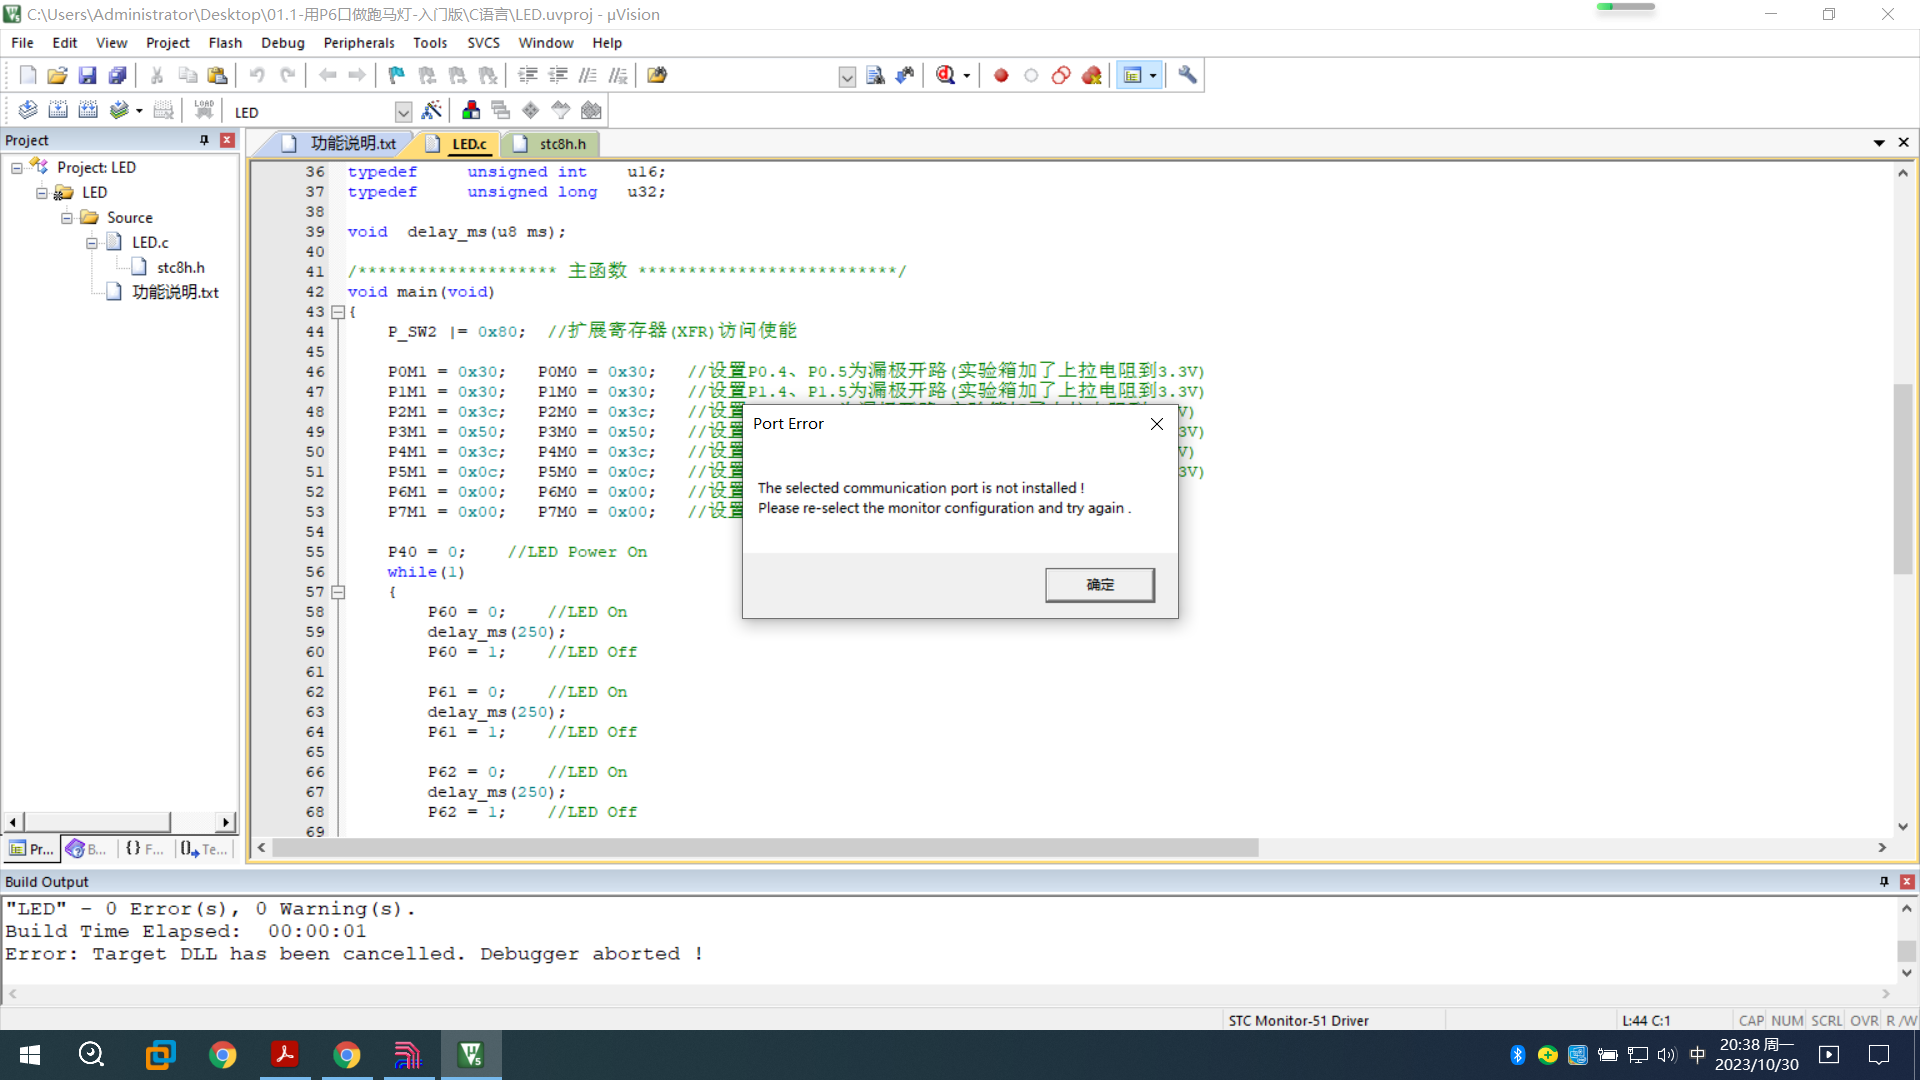Image resolution: width=1920 pixels, height=1080 pixels.
Task: Open the Tools menu
Action: 430,43
